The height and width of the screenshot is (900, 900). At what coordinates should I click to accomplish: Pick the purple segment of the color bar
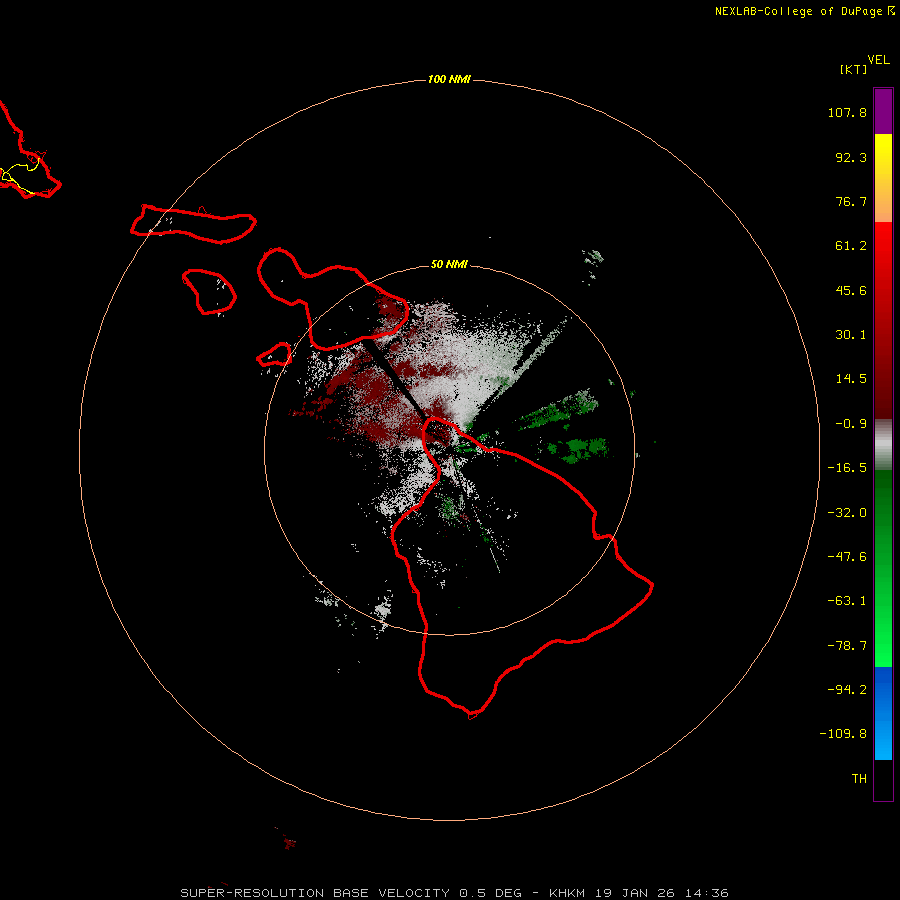click(x=883, y=111)
